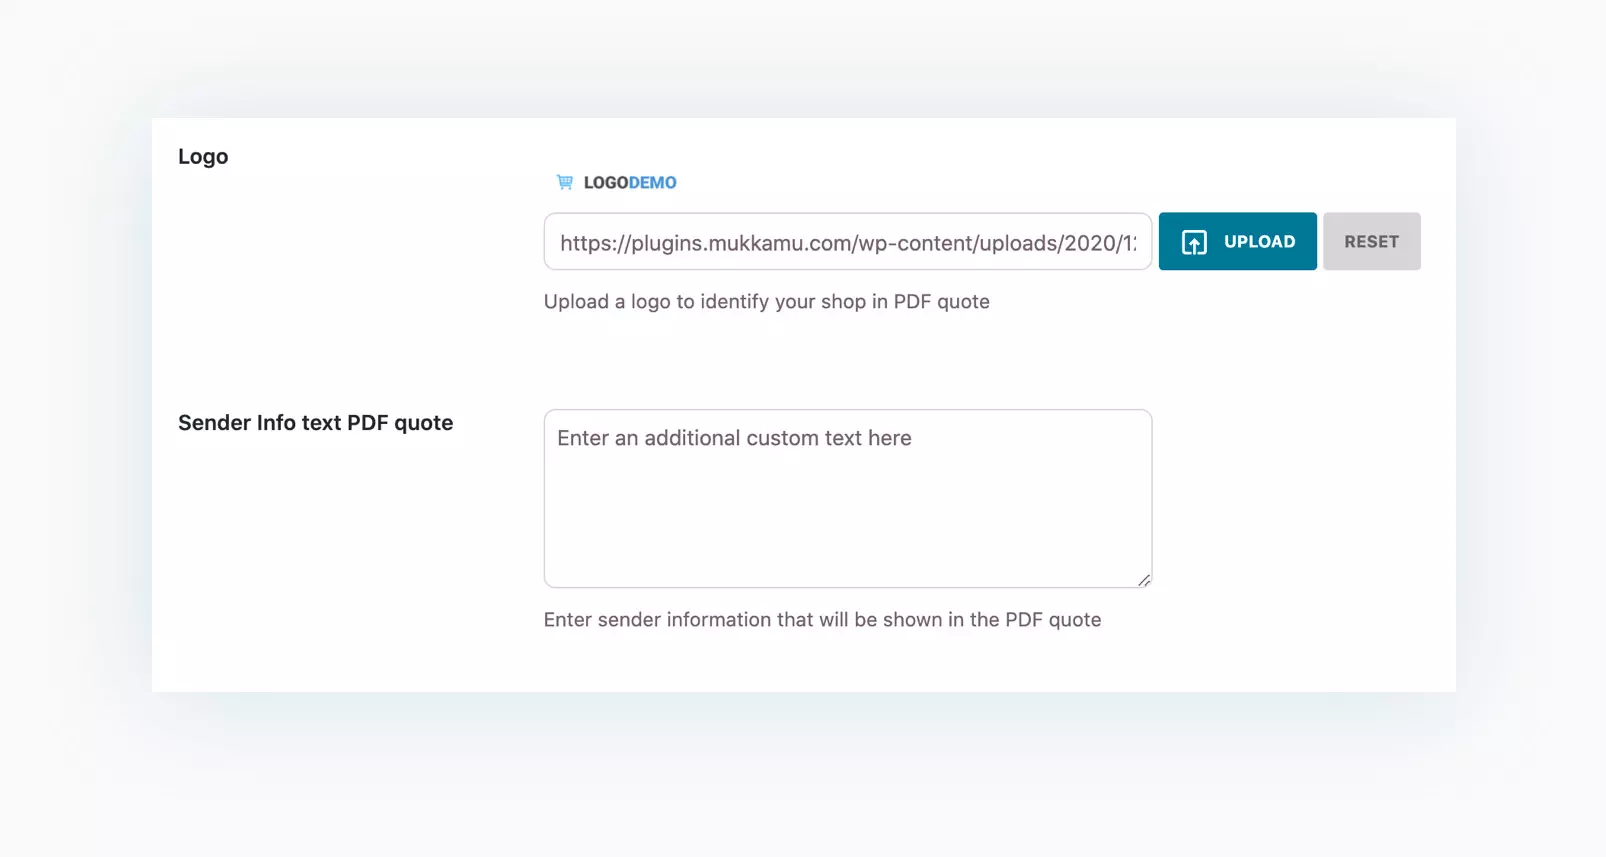Image resolution: width=1606 pixels, height=857 pixels.
Task: Select the LOGODEMO logo preview image
Action: point(617,182)
